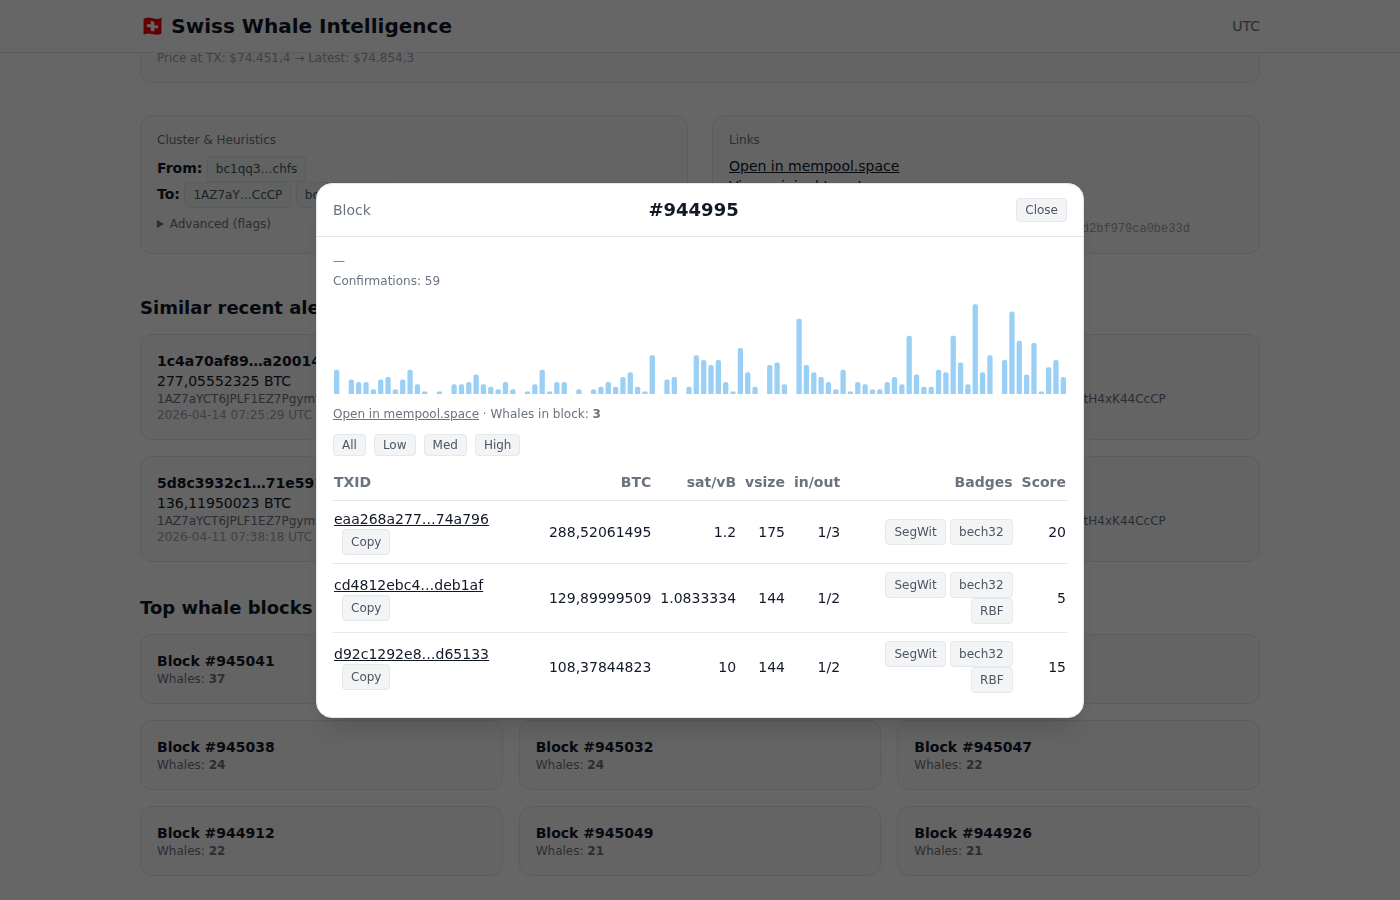Click the SegWit badge in the d92c1292e8 row

pyautogui.click(x=915, y=654)
